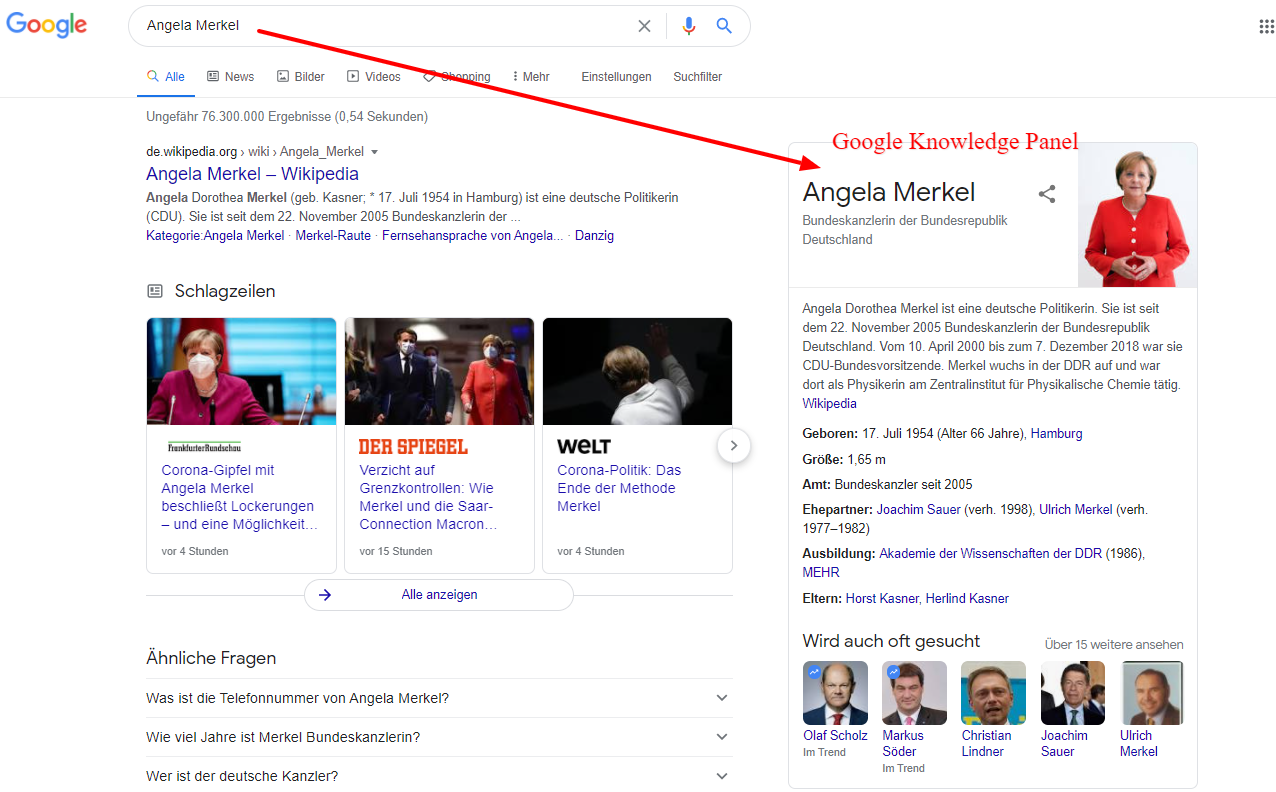The width and height of the screenshot is (1276, 792).
Task: Expand question about Telefonnummer von Angela Merkel
Action: click(x=439, y=698)
